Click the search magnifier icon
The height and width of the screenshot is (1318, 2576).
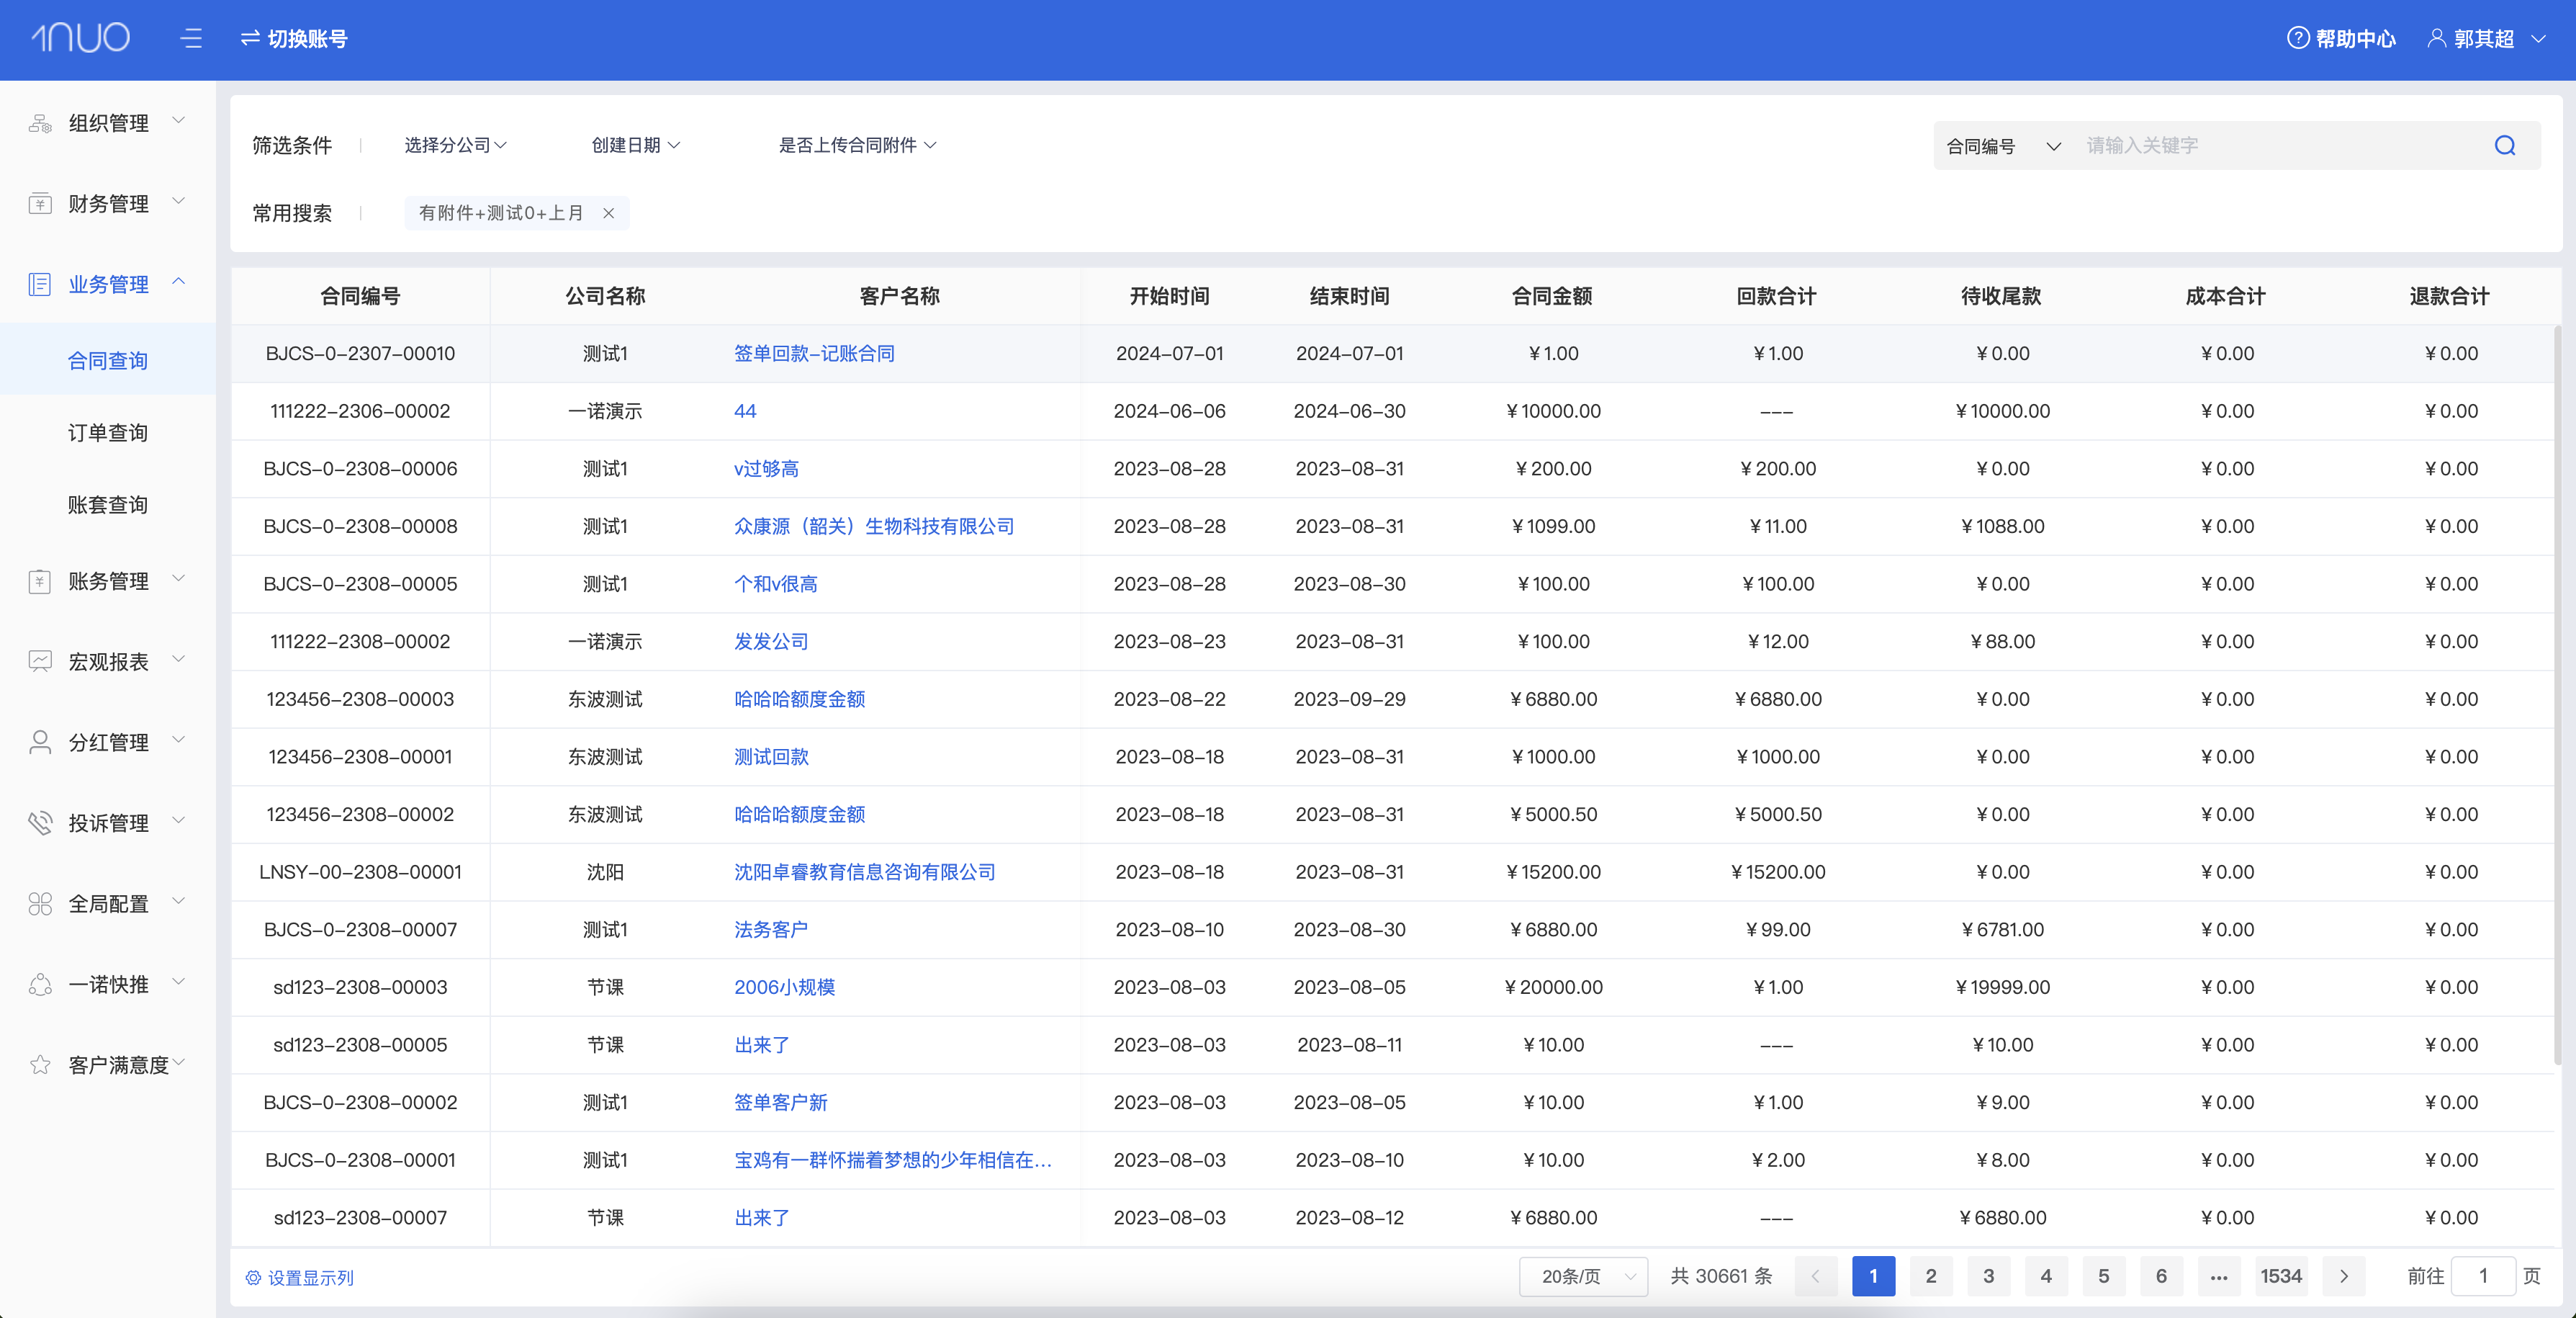2504,146
